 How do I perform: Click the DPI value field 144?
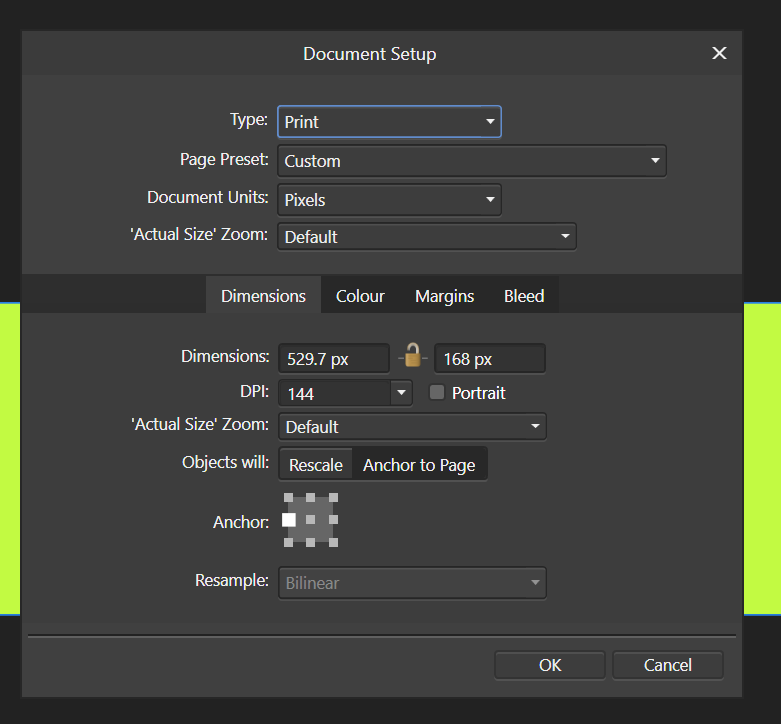tap(335, 393)
